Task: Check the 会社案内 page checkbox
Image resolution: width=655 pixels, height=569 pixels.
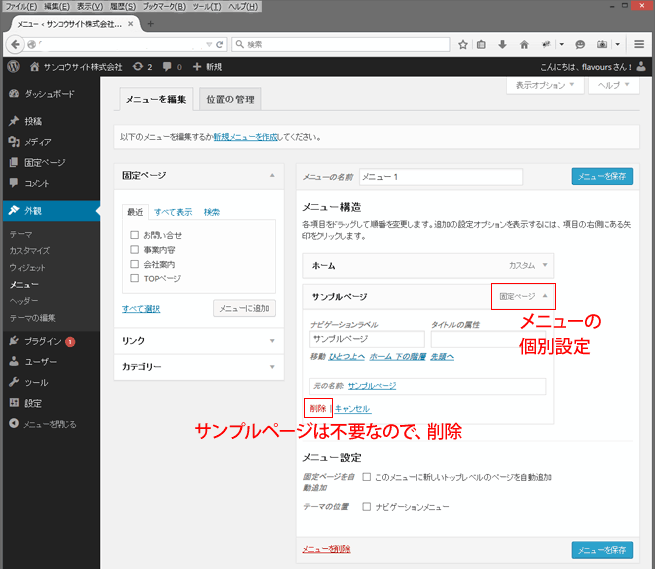Action: (x=135, y=264)
